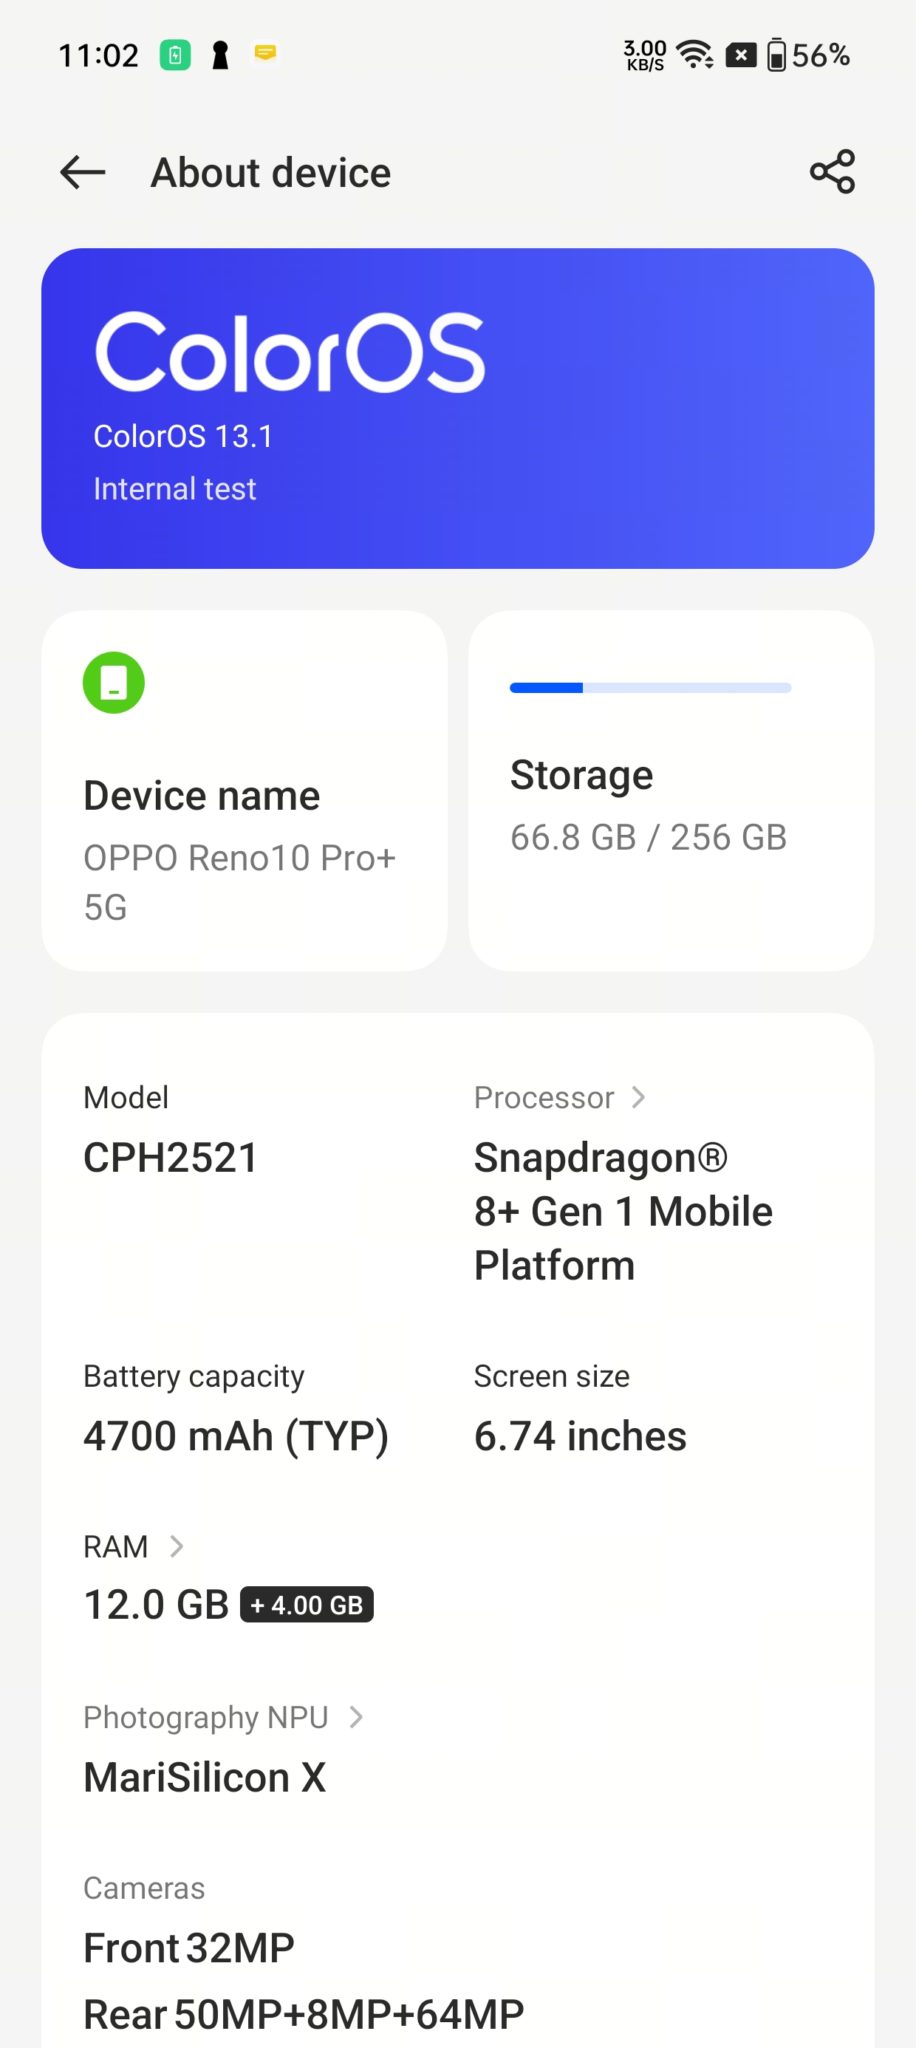Screen dimensions: 916x2048
Task: Tap the green battery charging status icon
Action: pyautogui.click(x=175, y=55)
